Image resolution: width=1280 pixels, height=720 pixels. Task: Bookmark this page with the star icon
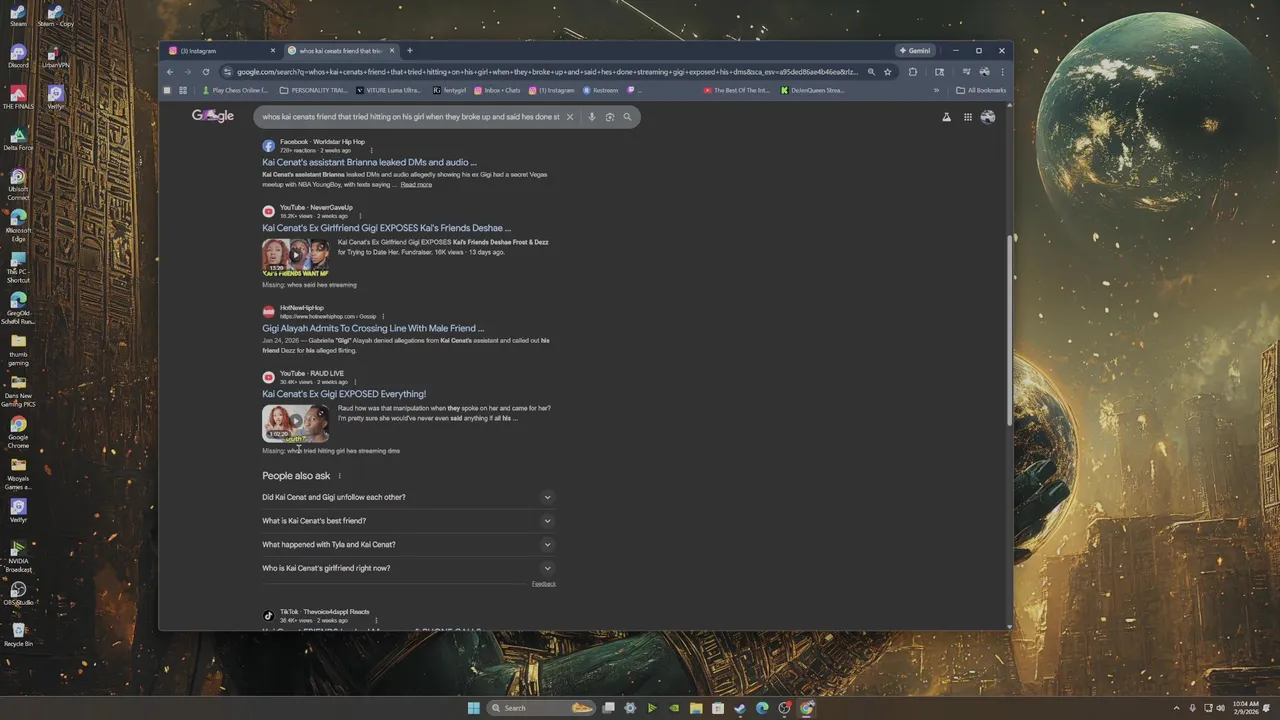[887, 72]
